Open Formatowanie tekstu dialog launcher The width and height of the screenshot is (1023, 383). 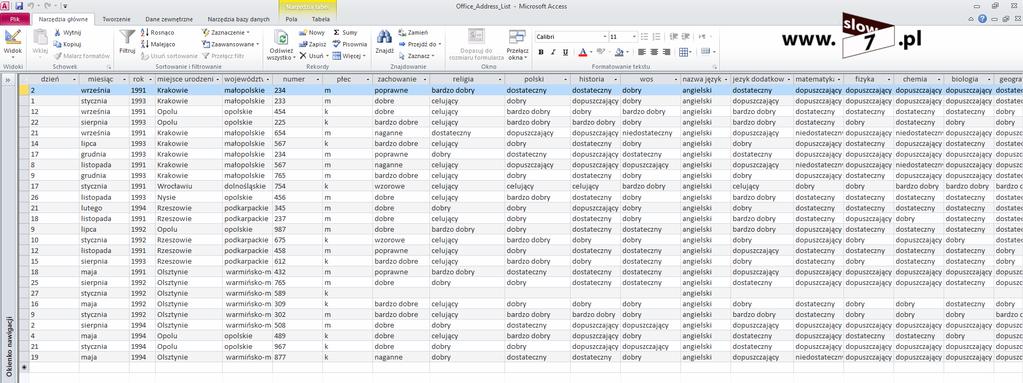click(x=716, y=67)
